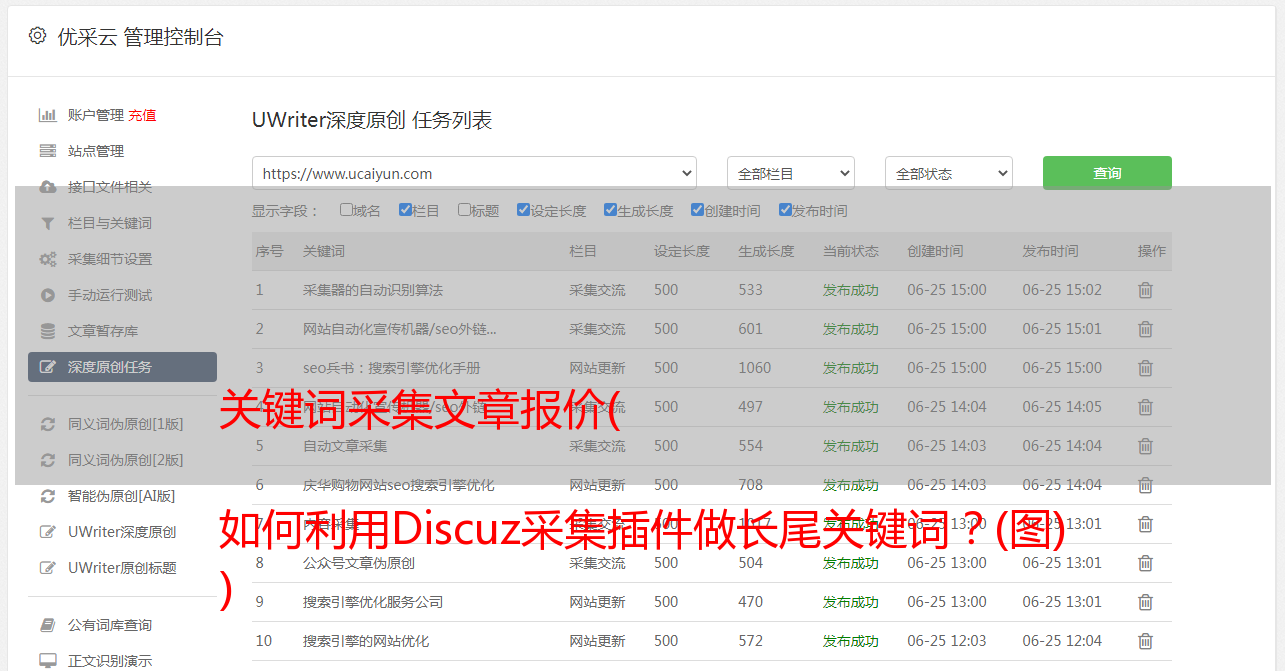
Task: Click the bar chart icon for 账户管理
Action: [47, 115]
